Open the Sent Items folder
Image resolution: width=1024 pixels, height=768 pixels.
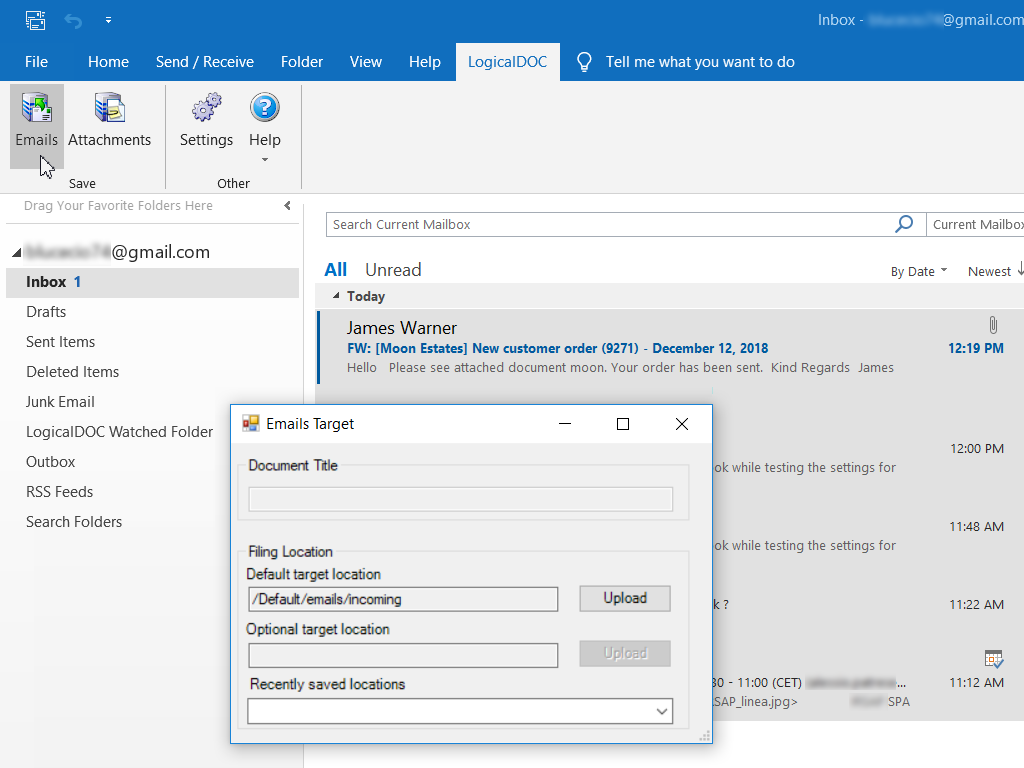60,342
